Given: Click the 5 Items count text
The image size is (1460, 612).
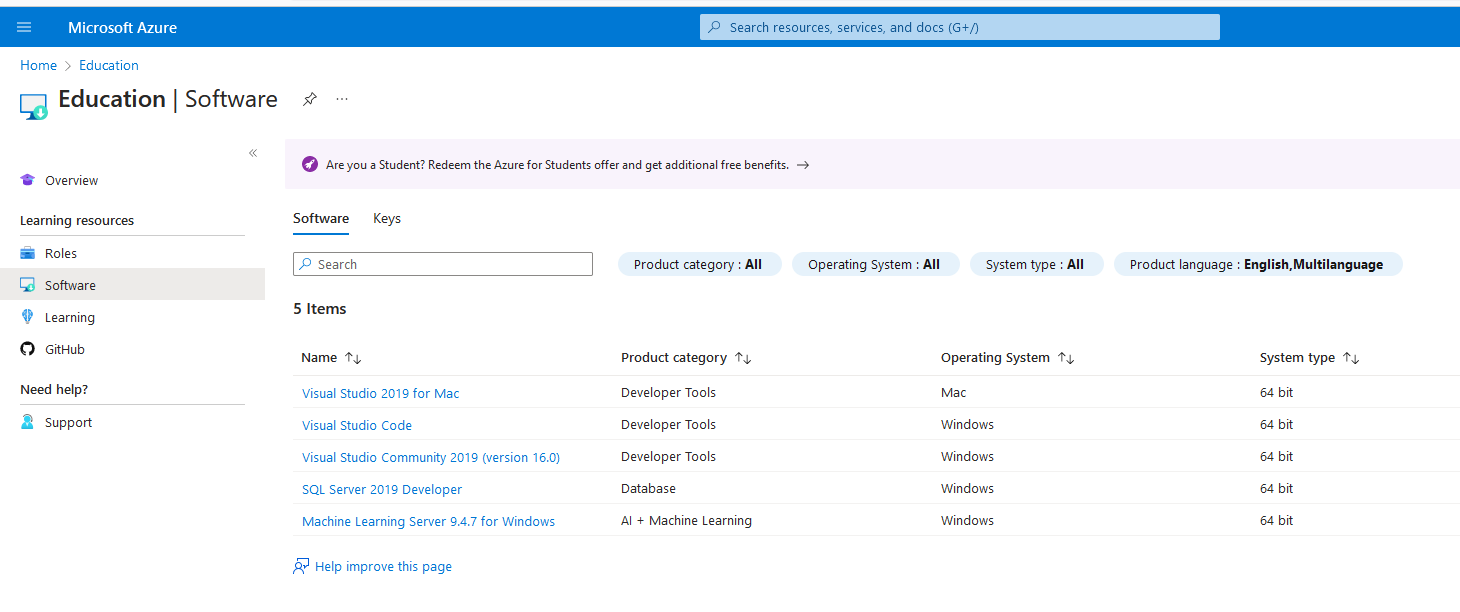Looking at the screenshot, I should tap(320, 309).
